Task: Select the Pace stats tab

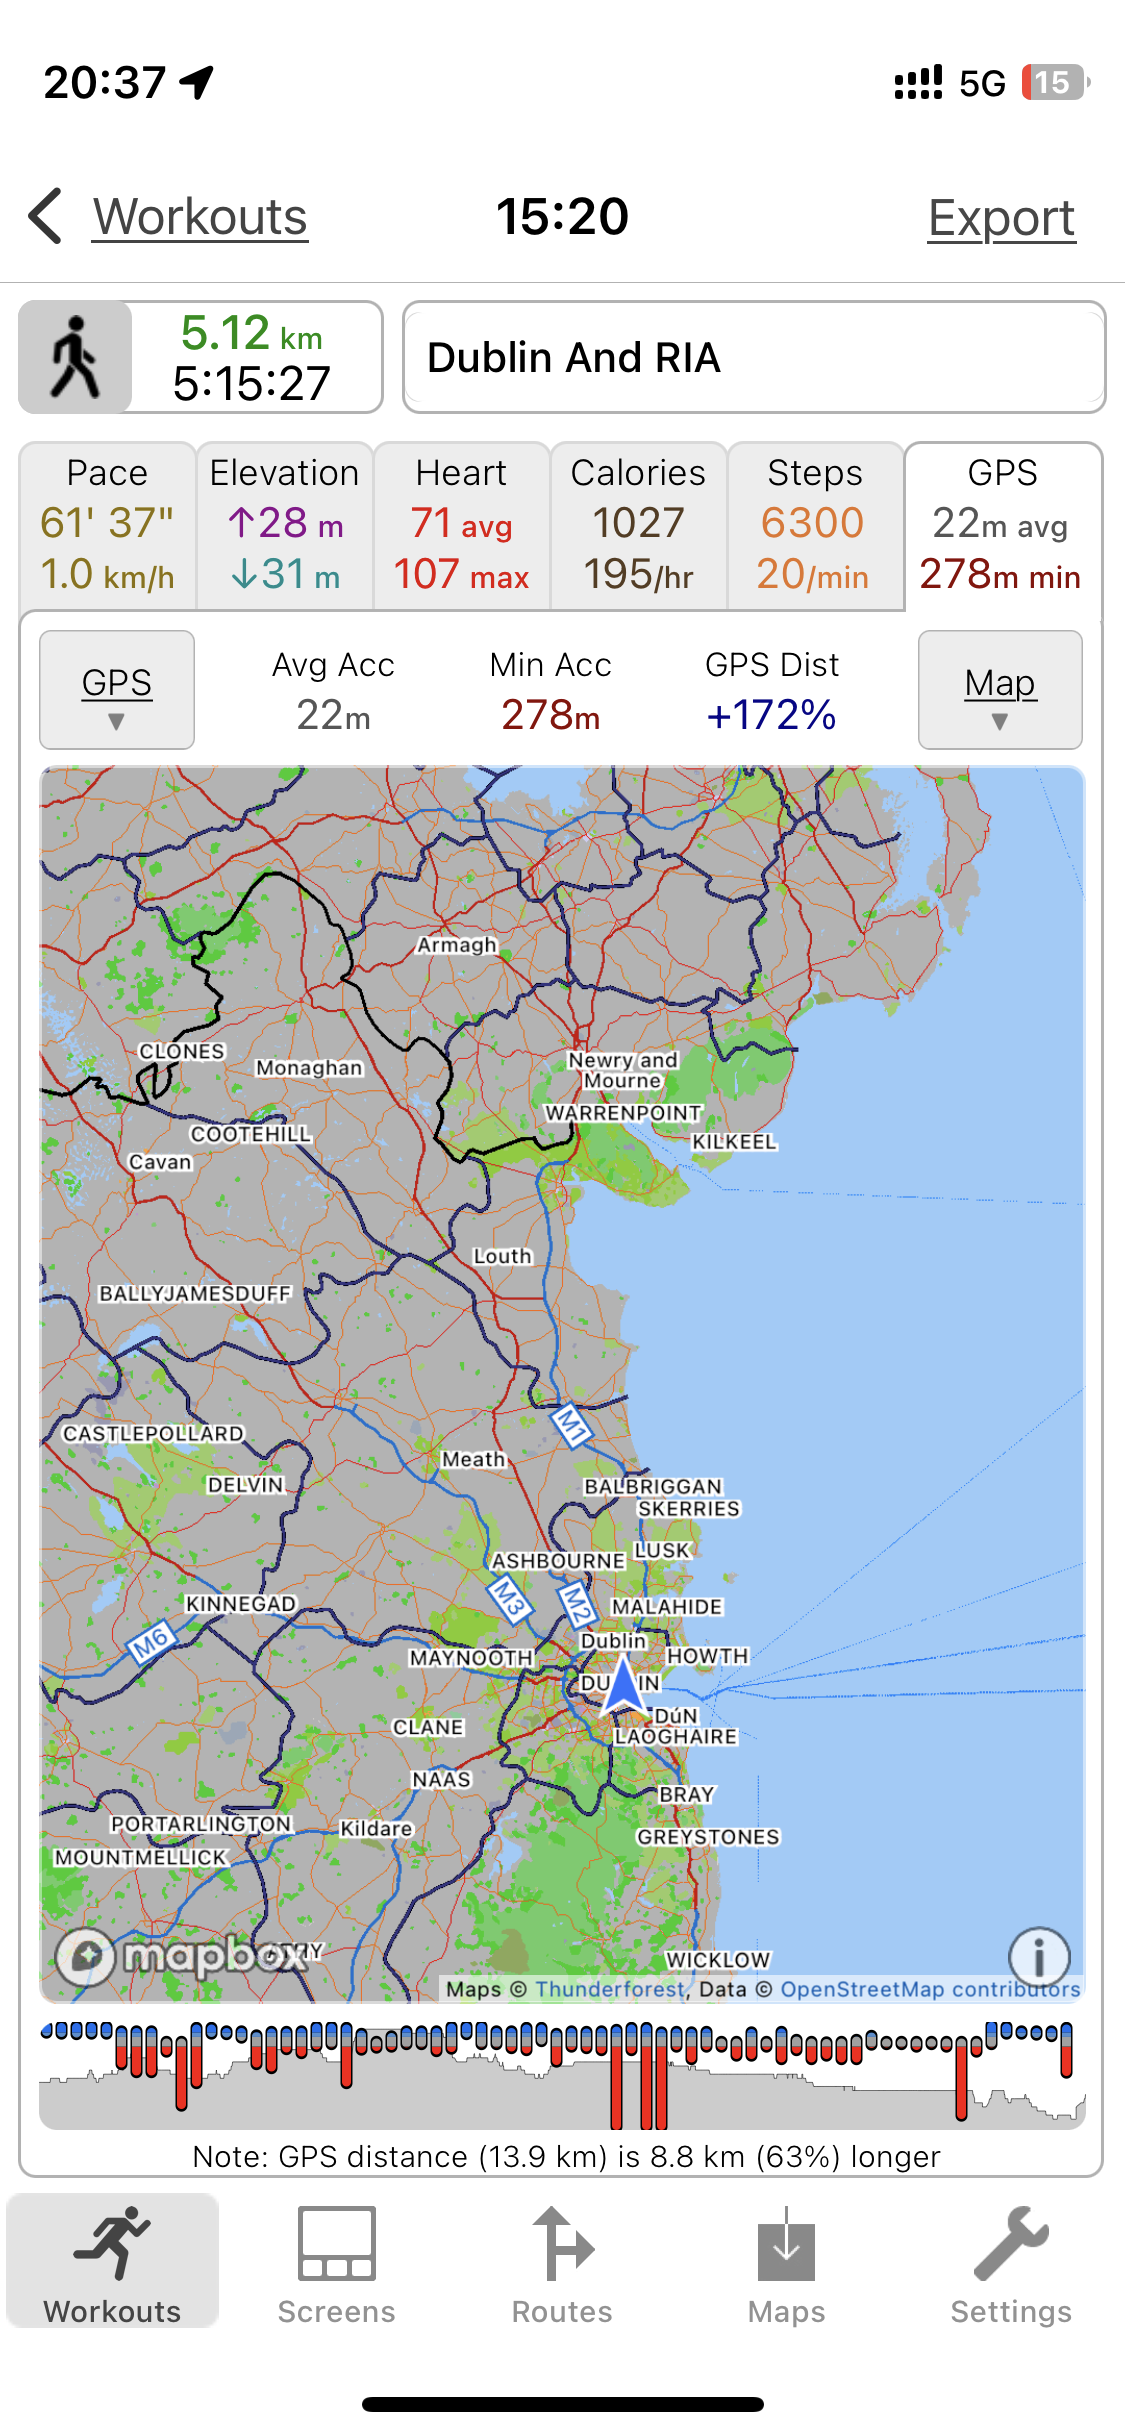Action: point(107,525)
